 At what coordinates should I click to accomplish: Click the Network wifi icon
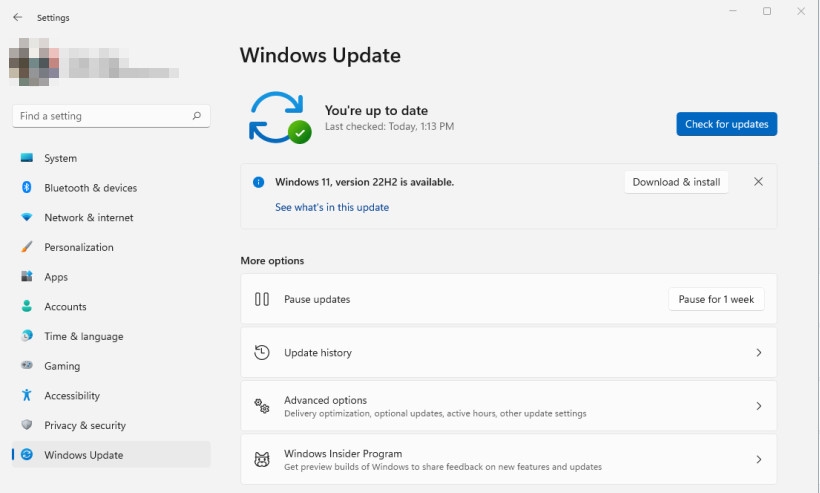coord(27,217)
